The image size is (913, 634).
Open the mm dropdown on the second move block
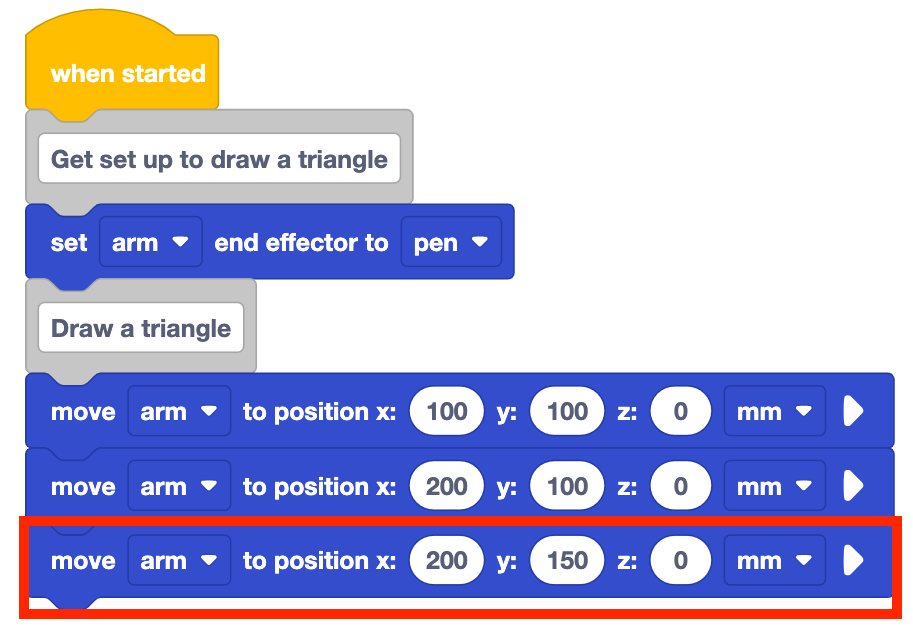click(x=774, y=487)
